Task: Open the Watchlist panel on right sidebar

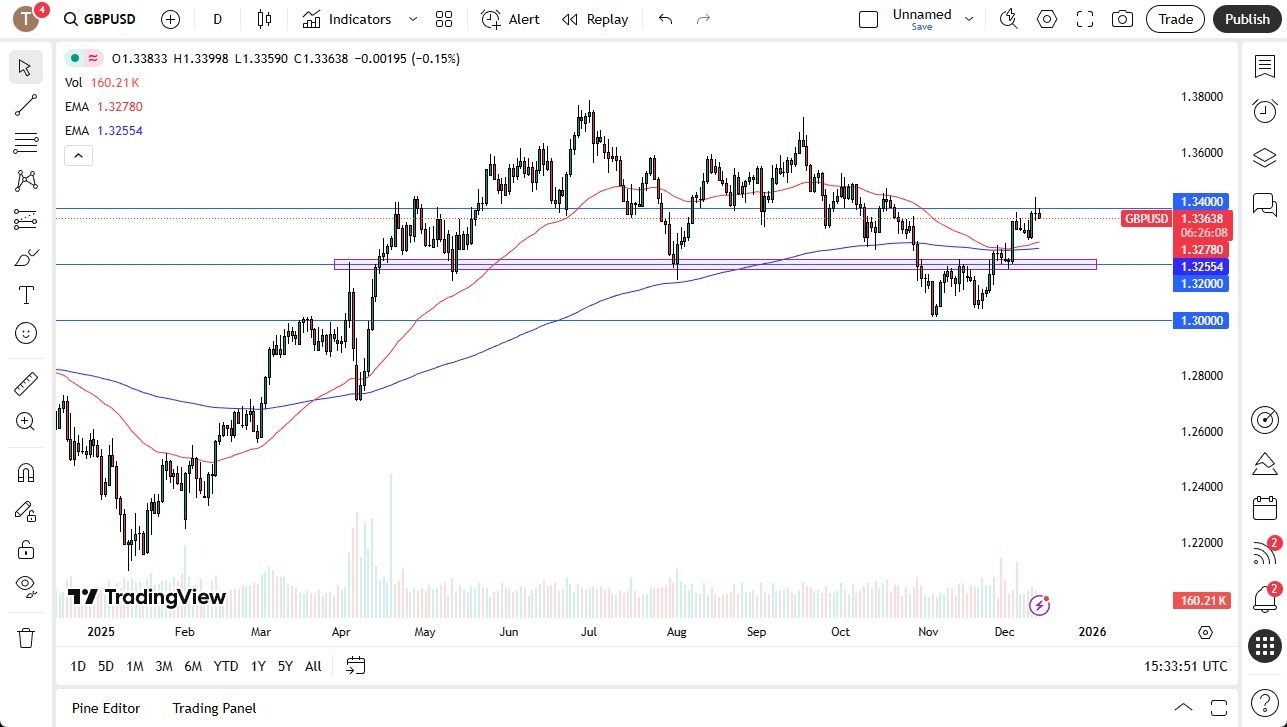Action: click(1264, 66)
